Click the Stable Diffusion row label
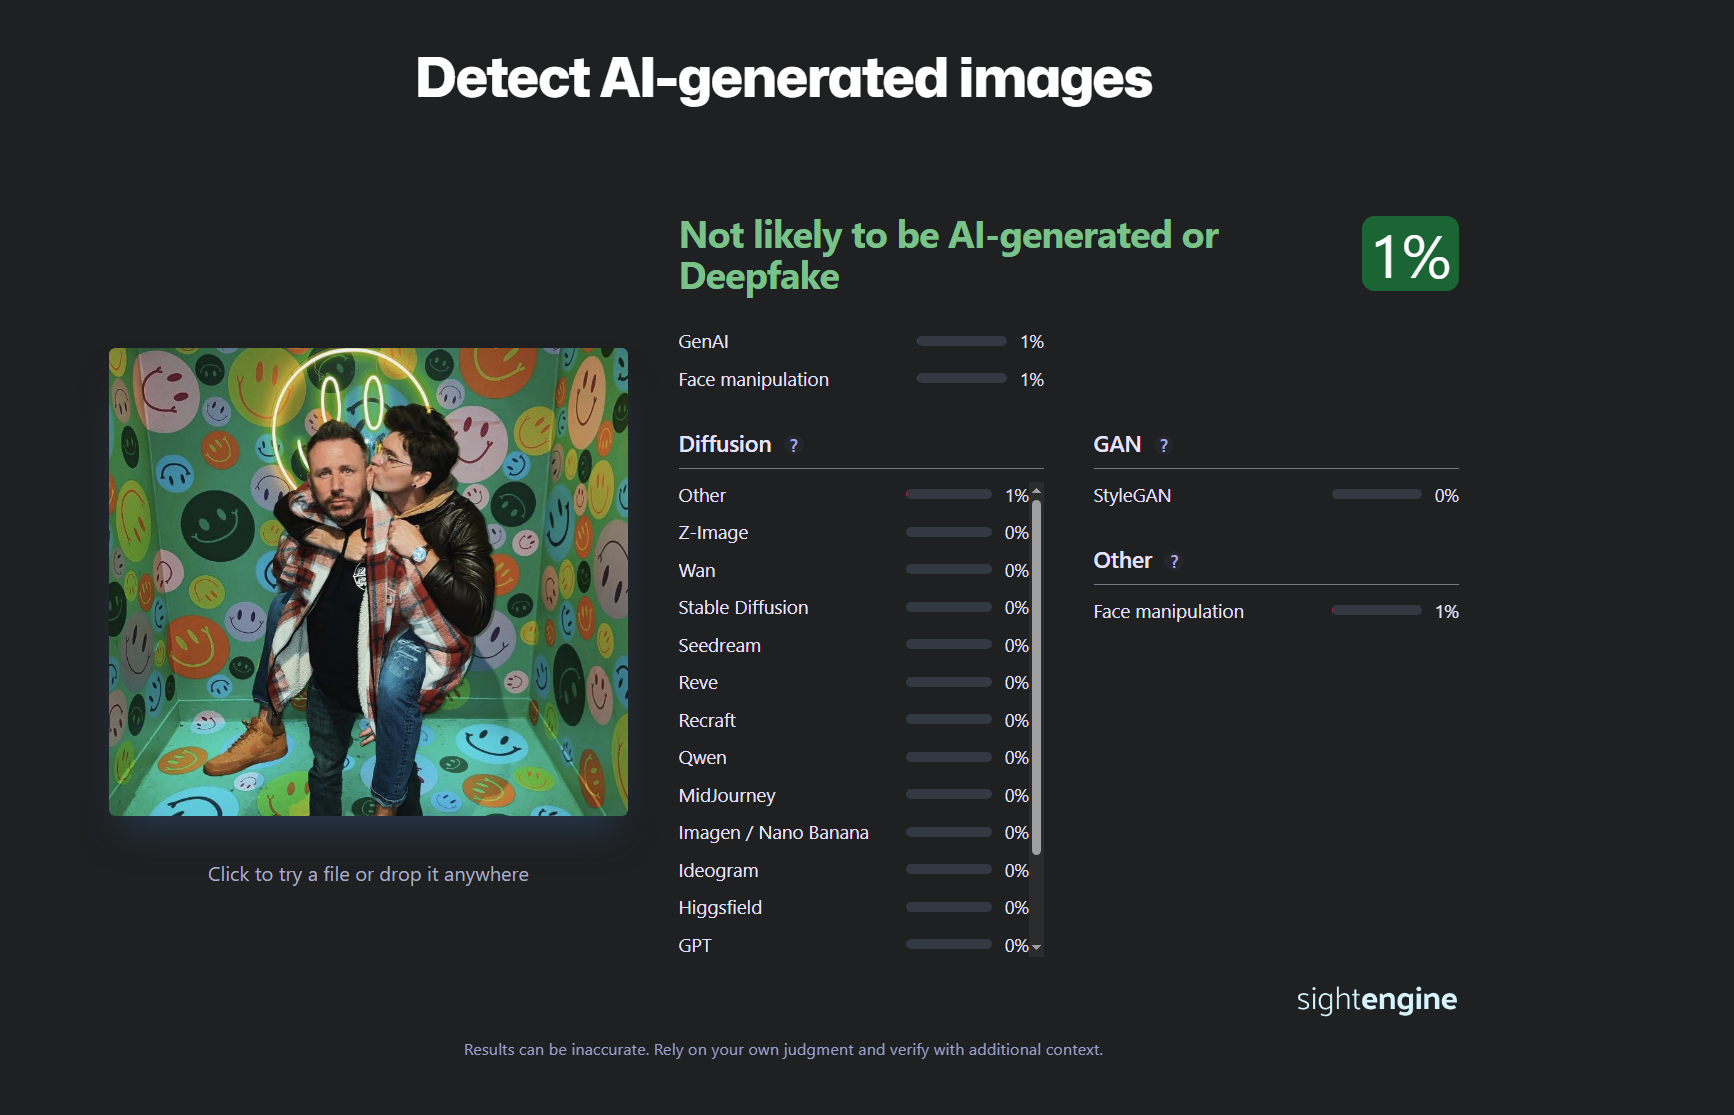The width and height of the screenshot is (1734, 1115). coord(743,608)
